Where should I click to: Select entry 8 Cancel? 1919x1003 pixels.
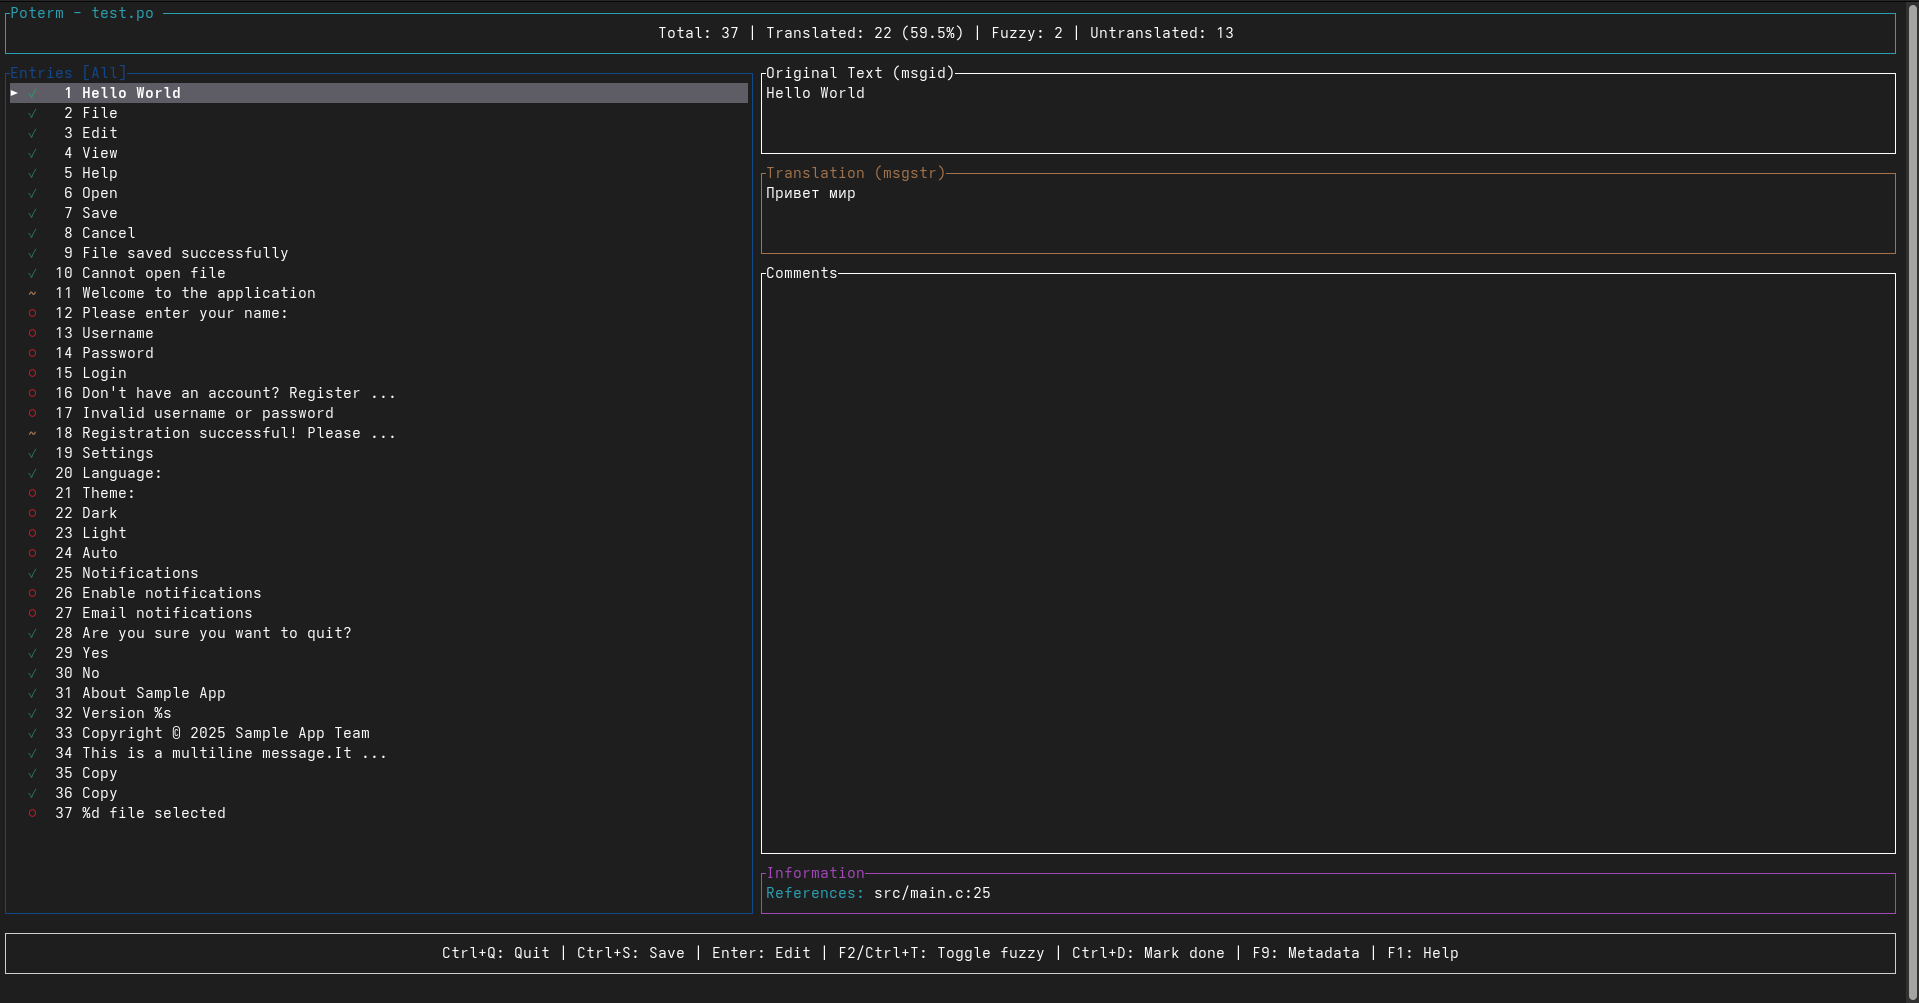pos(379,233)
